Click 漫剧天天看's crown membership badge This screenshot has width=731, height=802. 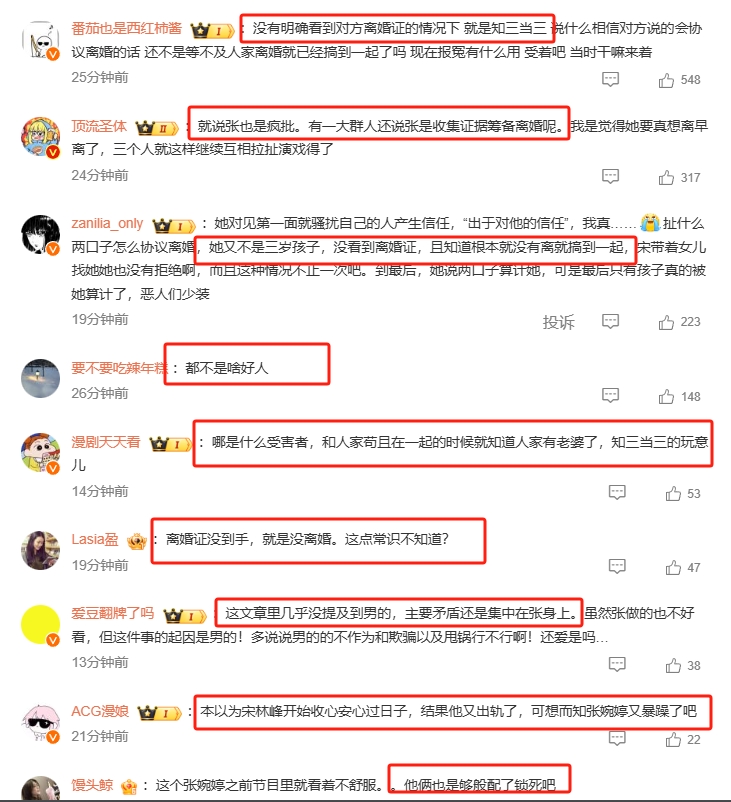tap(171, 444)
